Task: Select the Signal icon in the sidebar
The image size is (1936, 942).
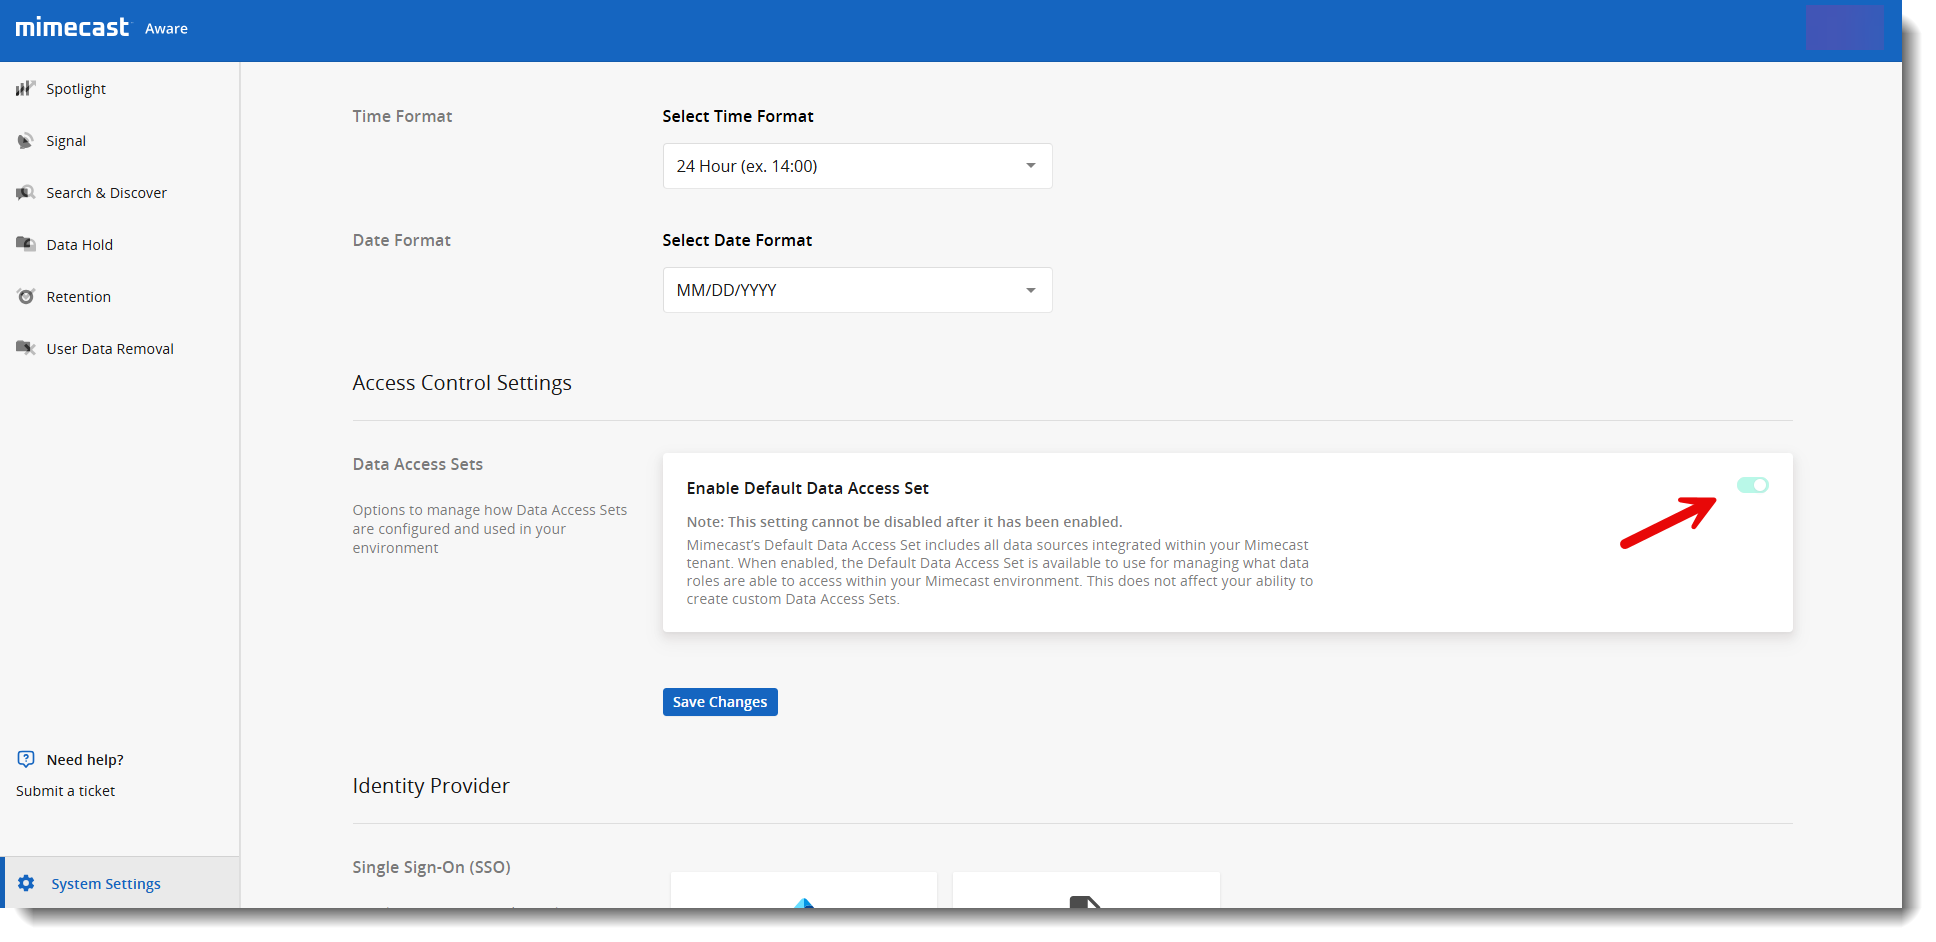Action: click(26, 140)
